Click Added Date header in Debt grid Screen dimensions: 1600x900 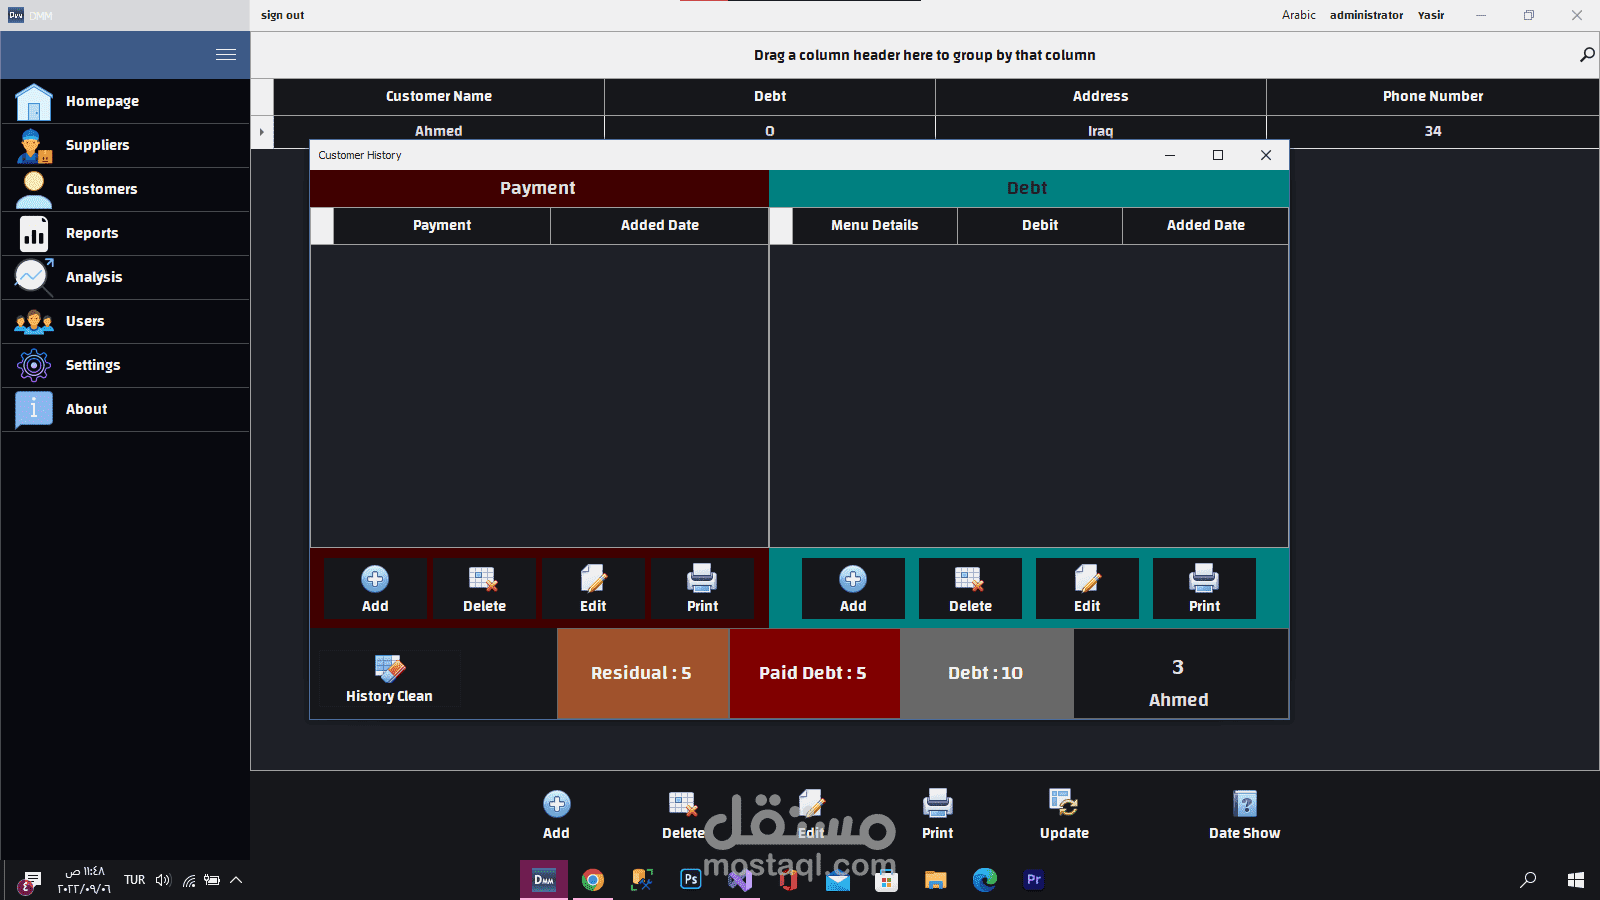1206,225
